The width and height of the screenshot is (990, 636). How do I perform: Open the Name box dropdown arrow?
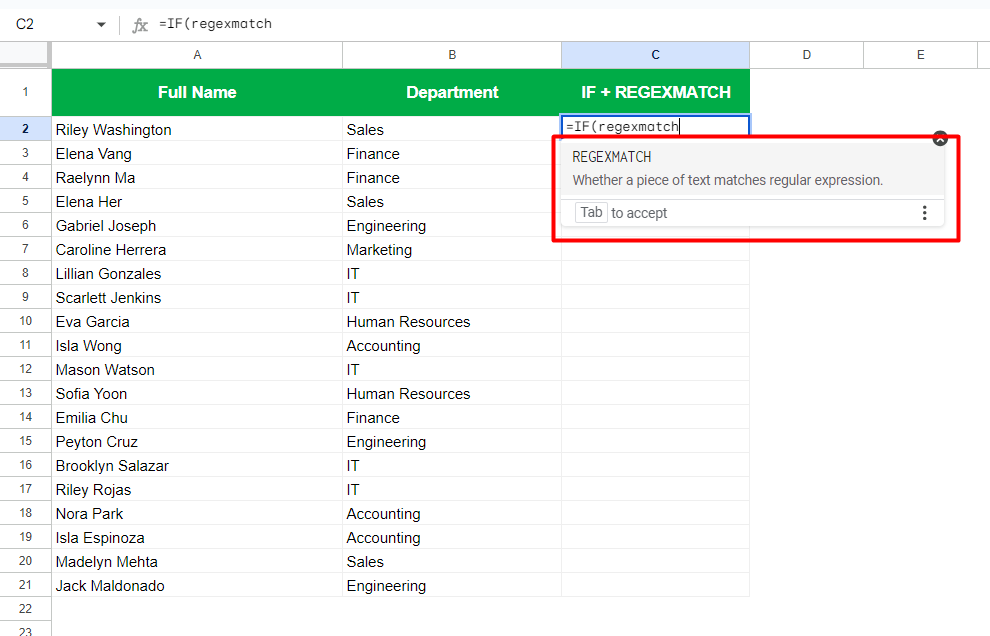[x=101, y=25]
